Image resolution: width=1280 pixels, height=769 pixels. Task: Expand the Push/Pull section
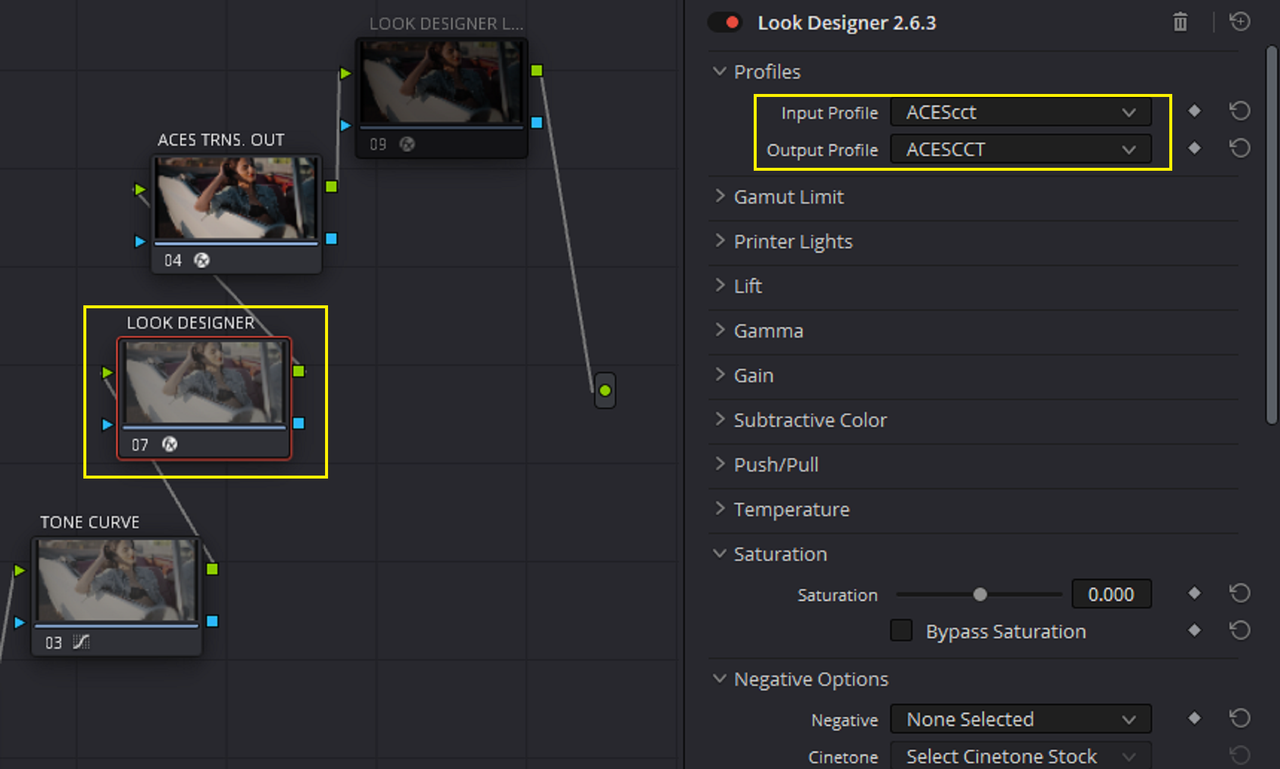pyautogui.click(x=719, y=464)
